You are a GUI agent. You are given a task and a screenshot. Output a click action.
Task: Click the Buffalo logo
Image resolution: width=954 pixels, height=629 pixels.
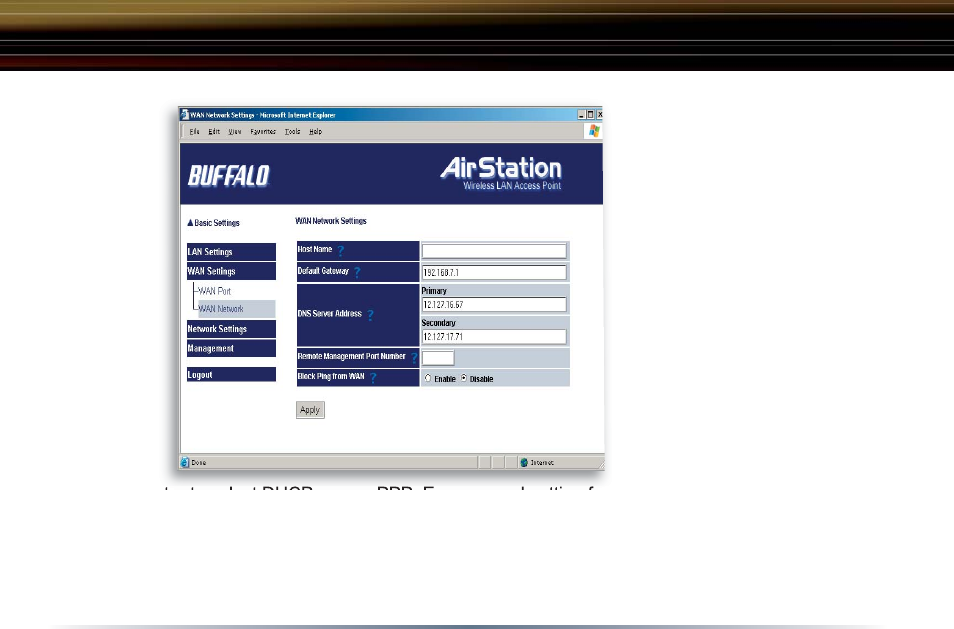(229, 176)
